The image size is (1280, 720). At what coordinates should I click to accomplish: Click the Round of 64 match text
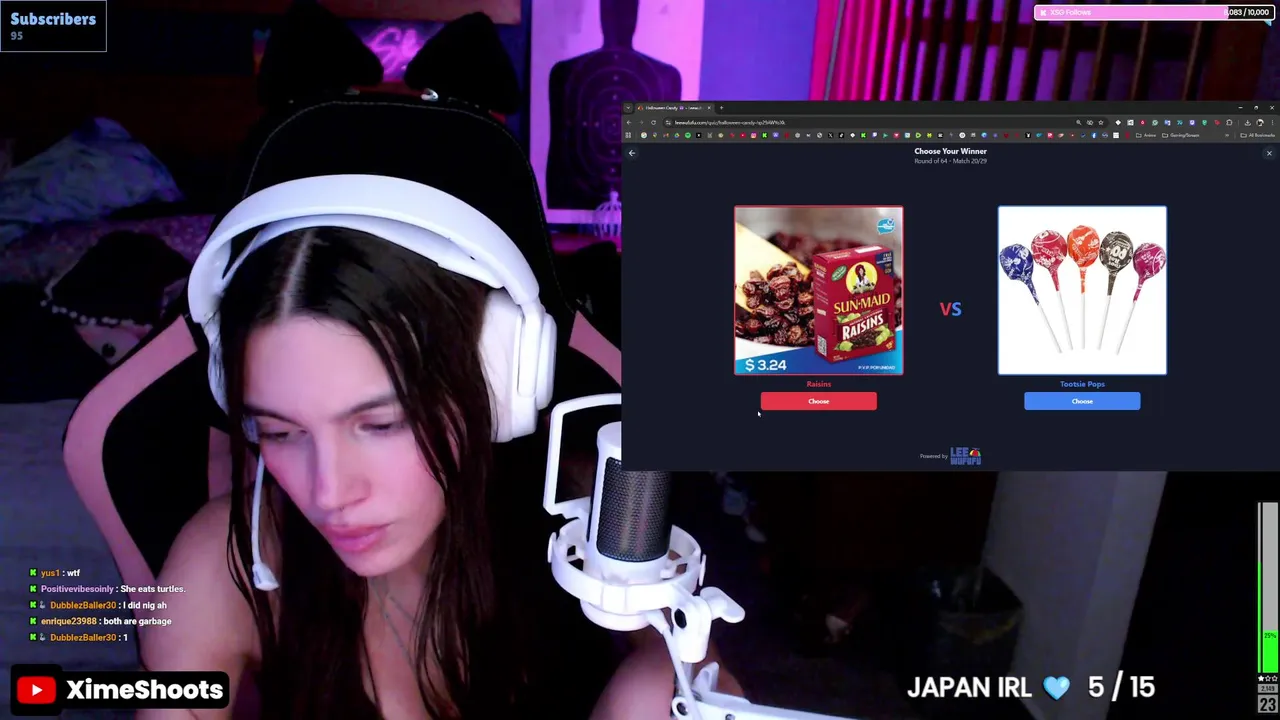click(x=950, y=161)
